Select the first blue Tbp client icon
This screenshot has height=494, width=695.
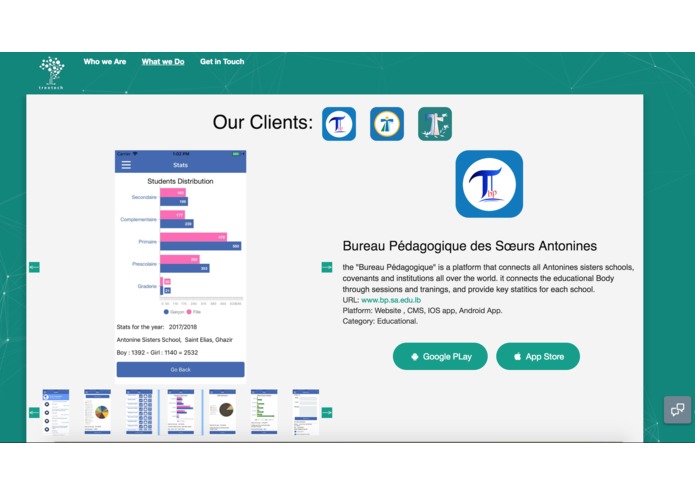point(339,124)
